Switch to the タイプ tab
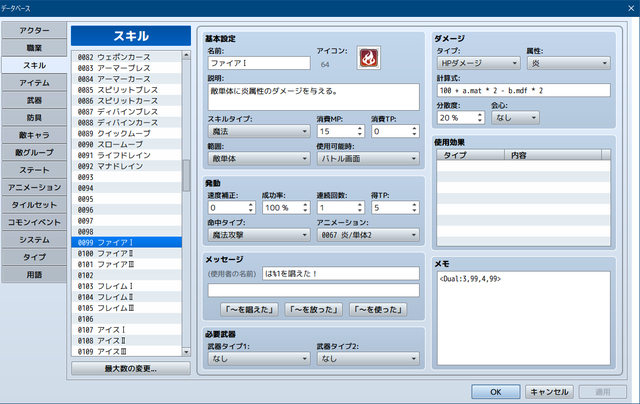 coord(34,257)
